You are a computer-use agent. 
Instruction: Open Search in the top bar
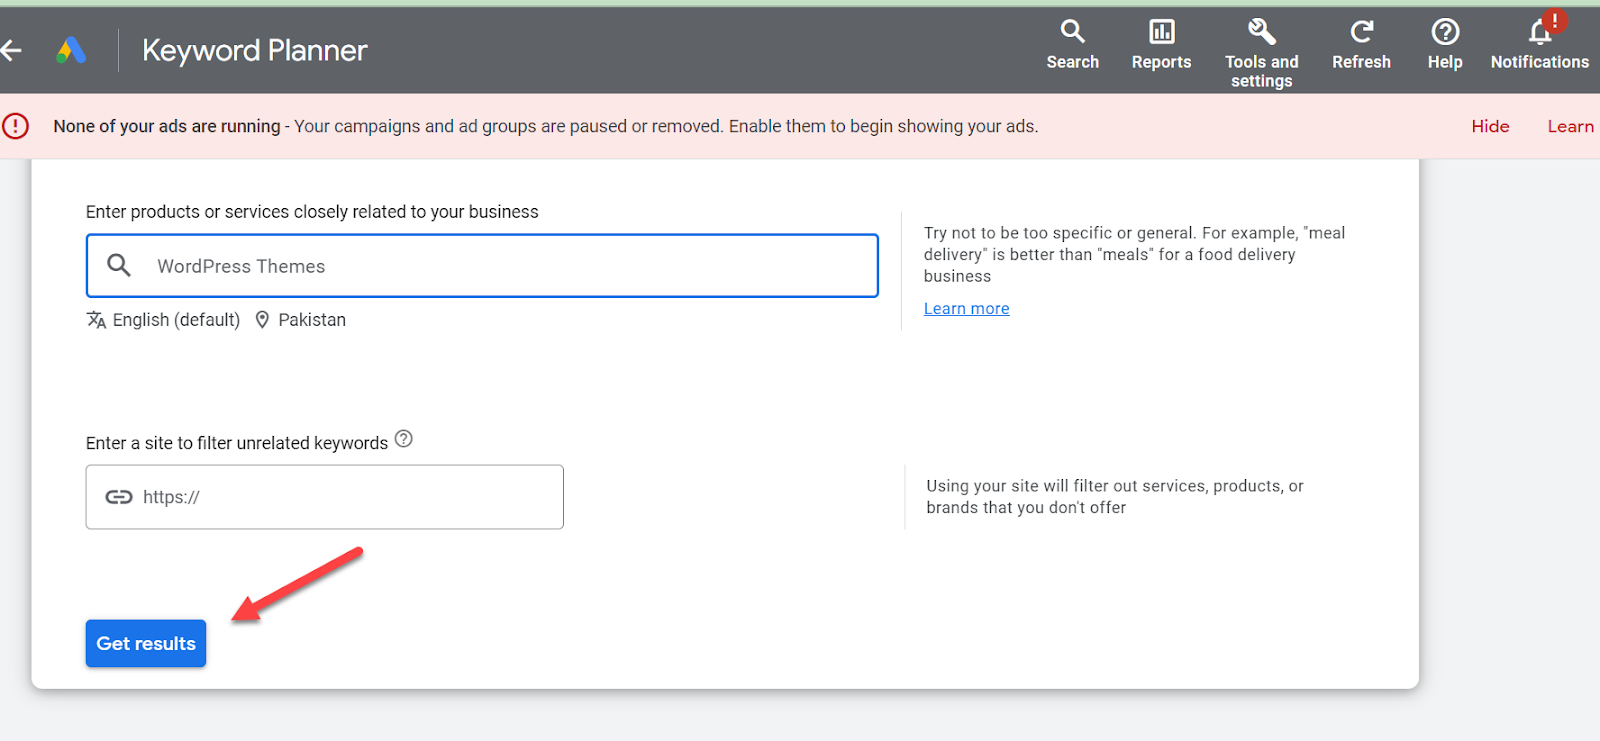[x=1072, y=46]
